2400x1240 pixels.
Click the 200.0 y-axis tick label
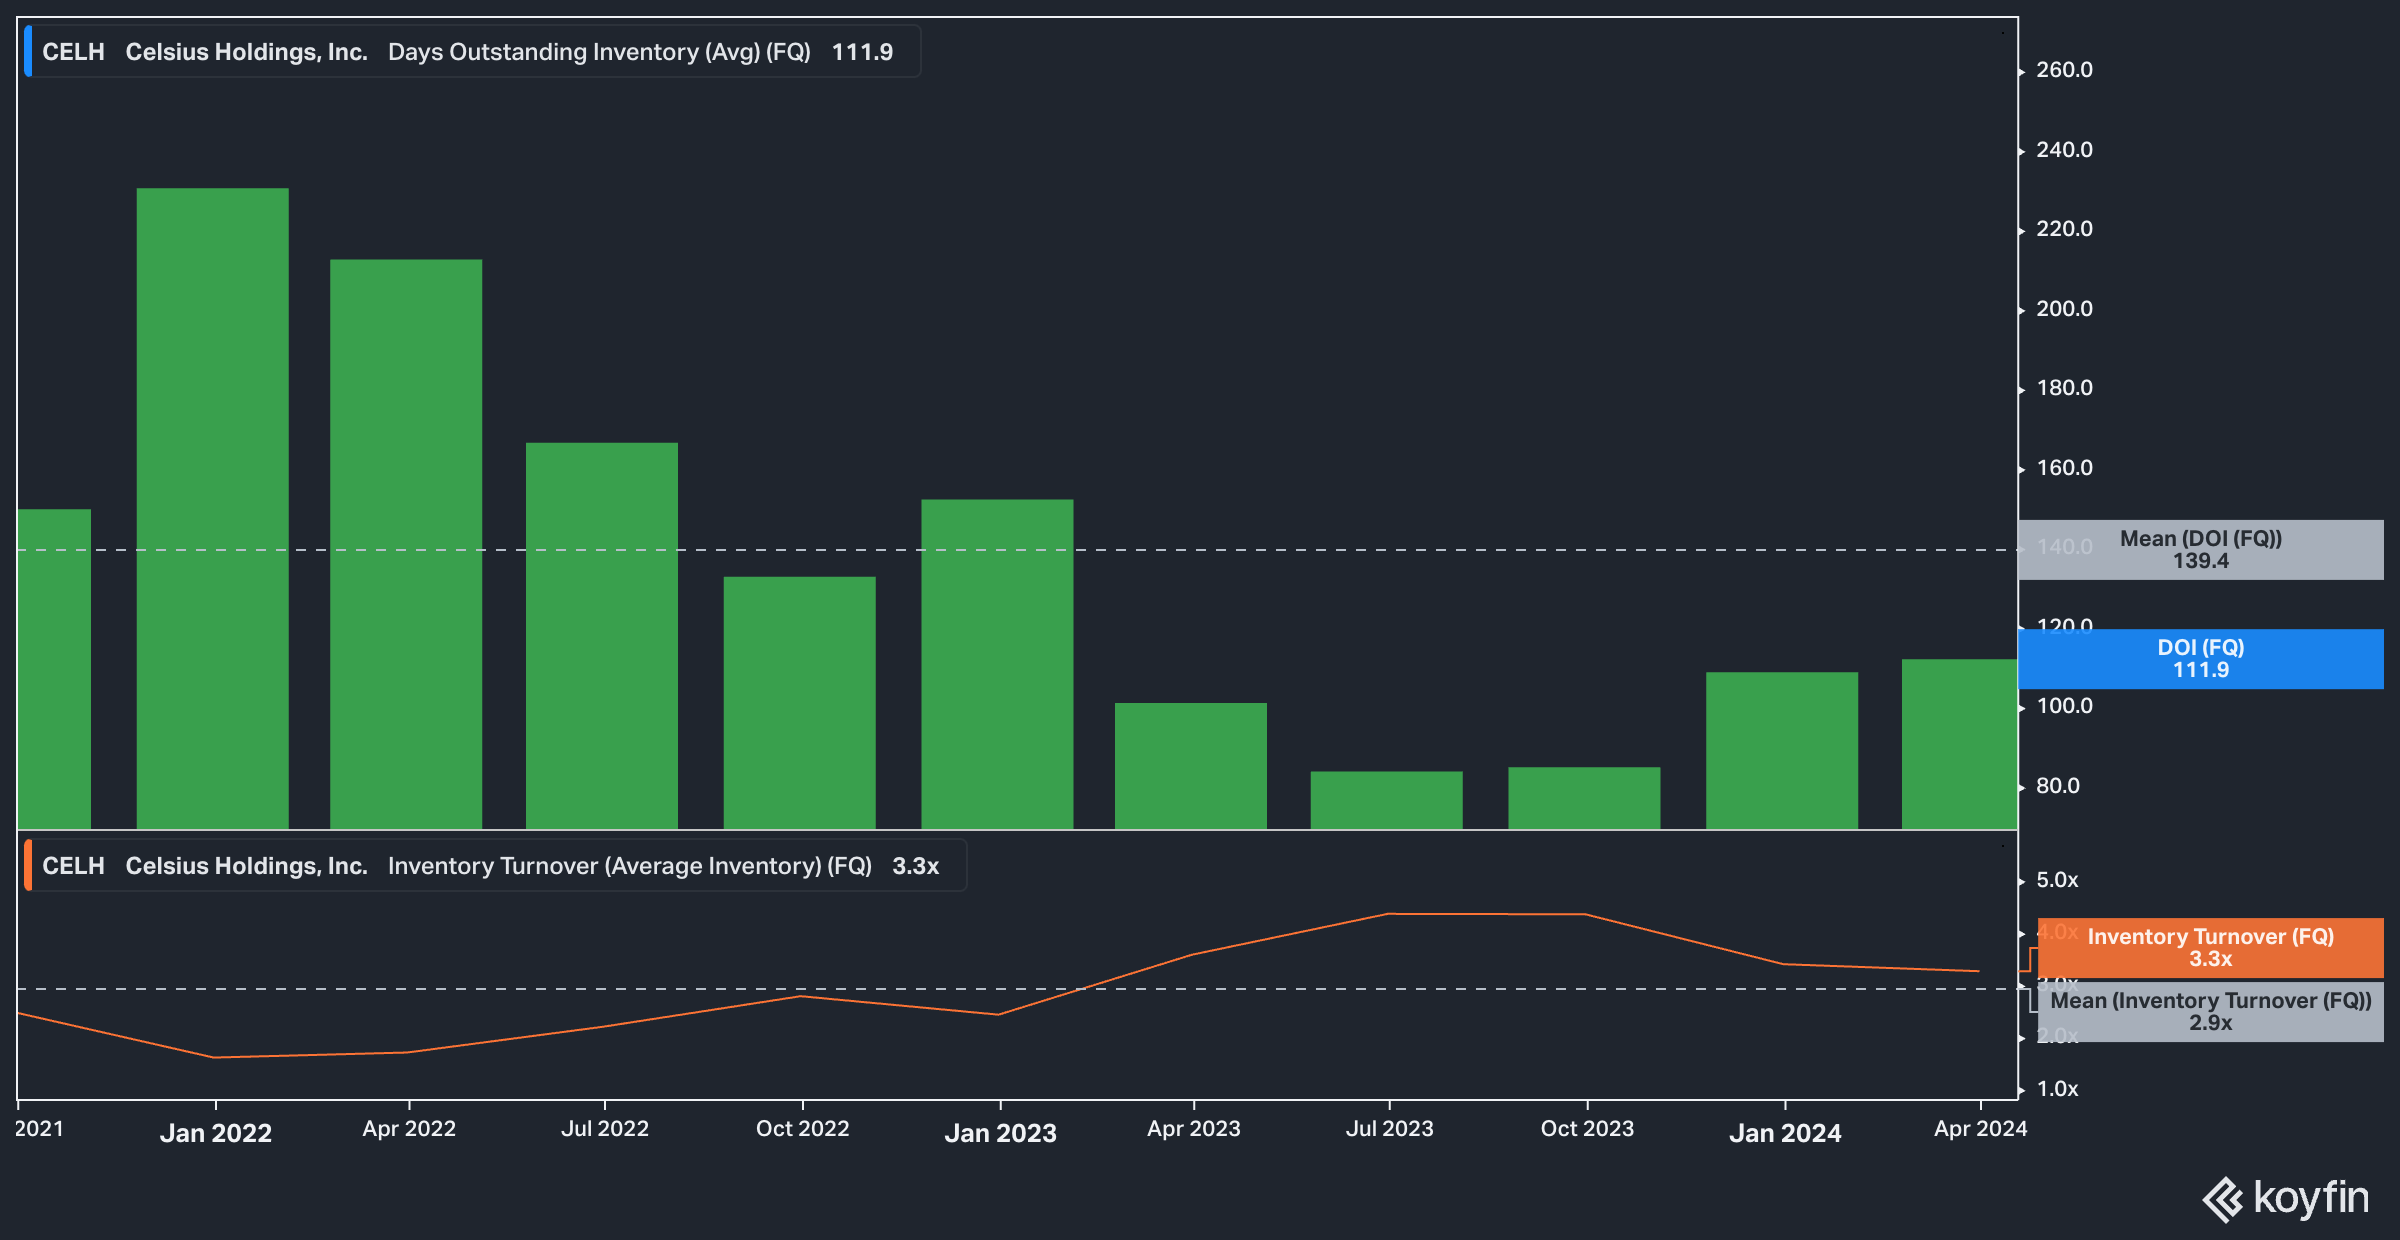click(2065, 309)
